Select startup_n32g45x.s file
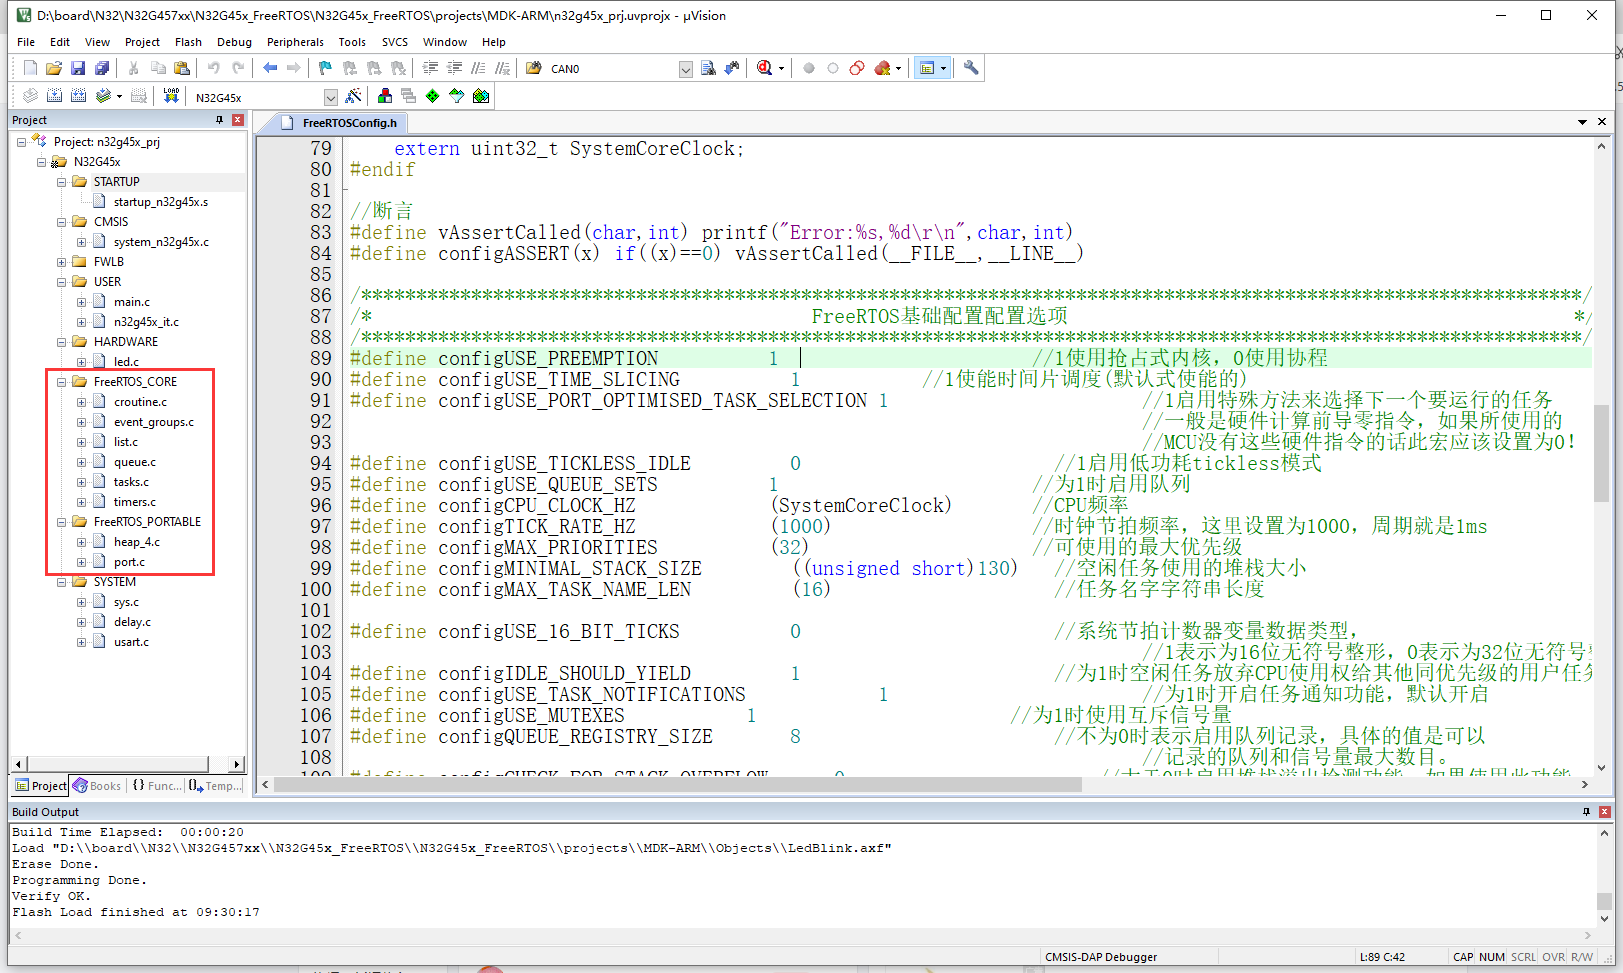The height and width of the screenshot is (973, 1623). 160,202
